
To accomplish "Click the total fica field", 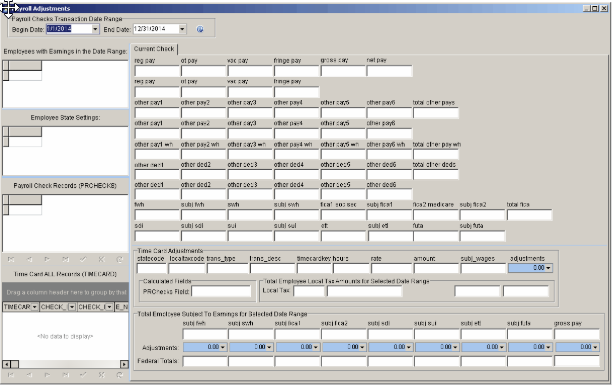I will pyautogui.click(x=529, y=215).
